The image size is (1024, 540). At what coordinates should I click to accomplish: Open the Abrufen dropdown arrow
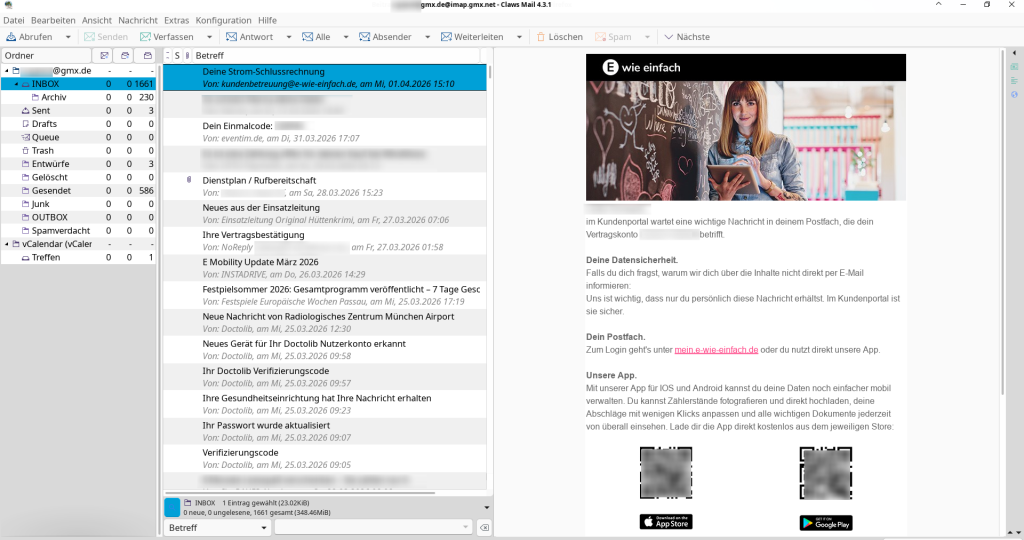click(x=67, y=37)
